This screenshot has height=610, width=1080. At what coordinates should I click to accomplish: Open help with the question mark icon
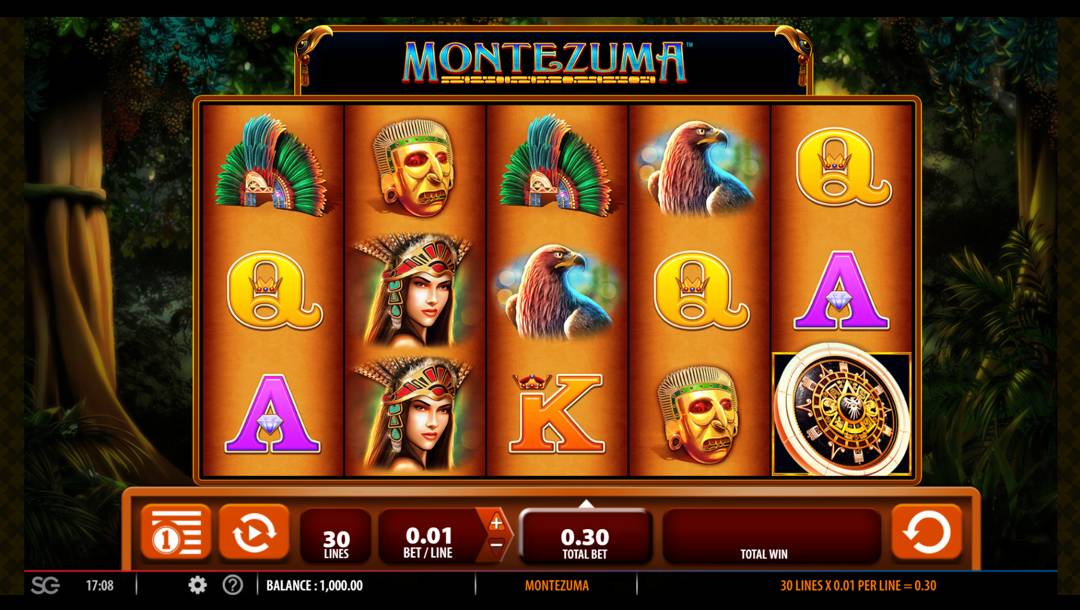(x=233, y=585)
